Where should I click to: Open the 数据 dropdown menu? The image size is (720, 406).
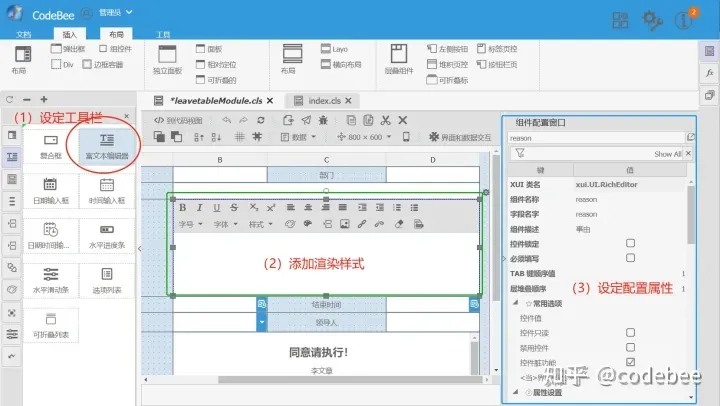coord(298,137)
